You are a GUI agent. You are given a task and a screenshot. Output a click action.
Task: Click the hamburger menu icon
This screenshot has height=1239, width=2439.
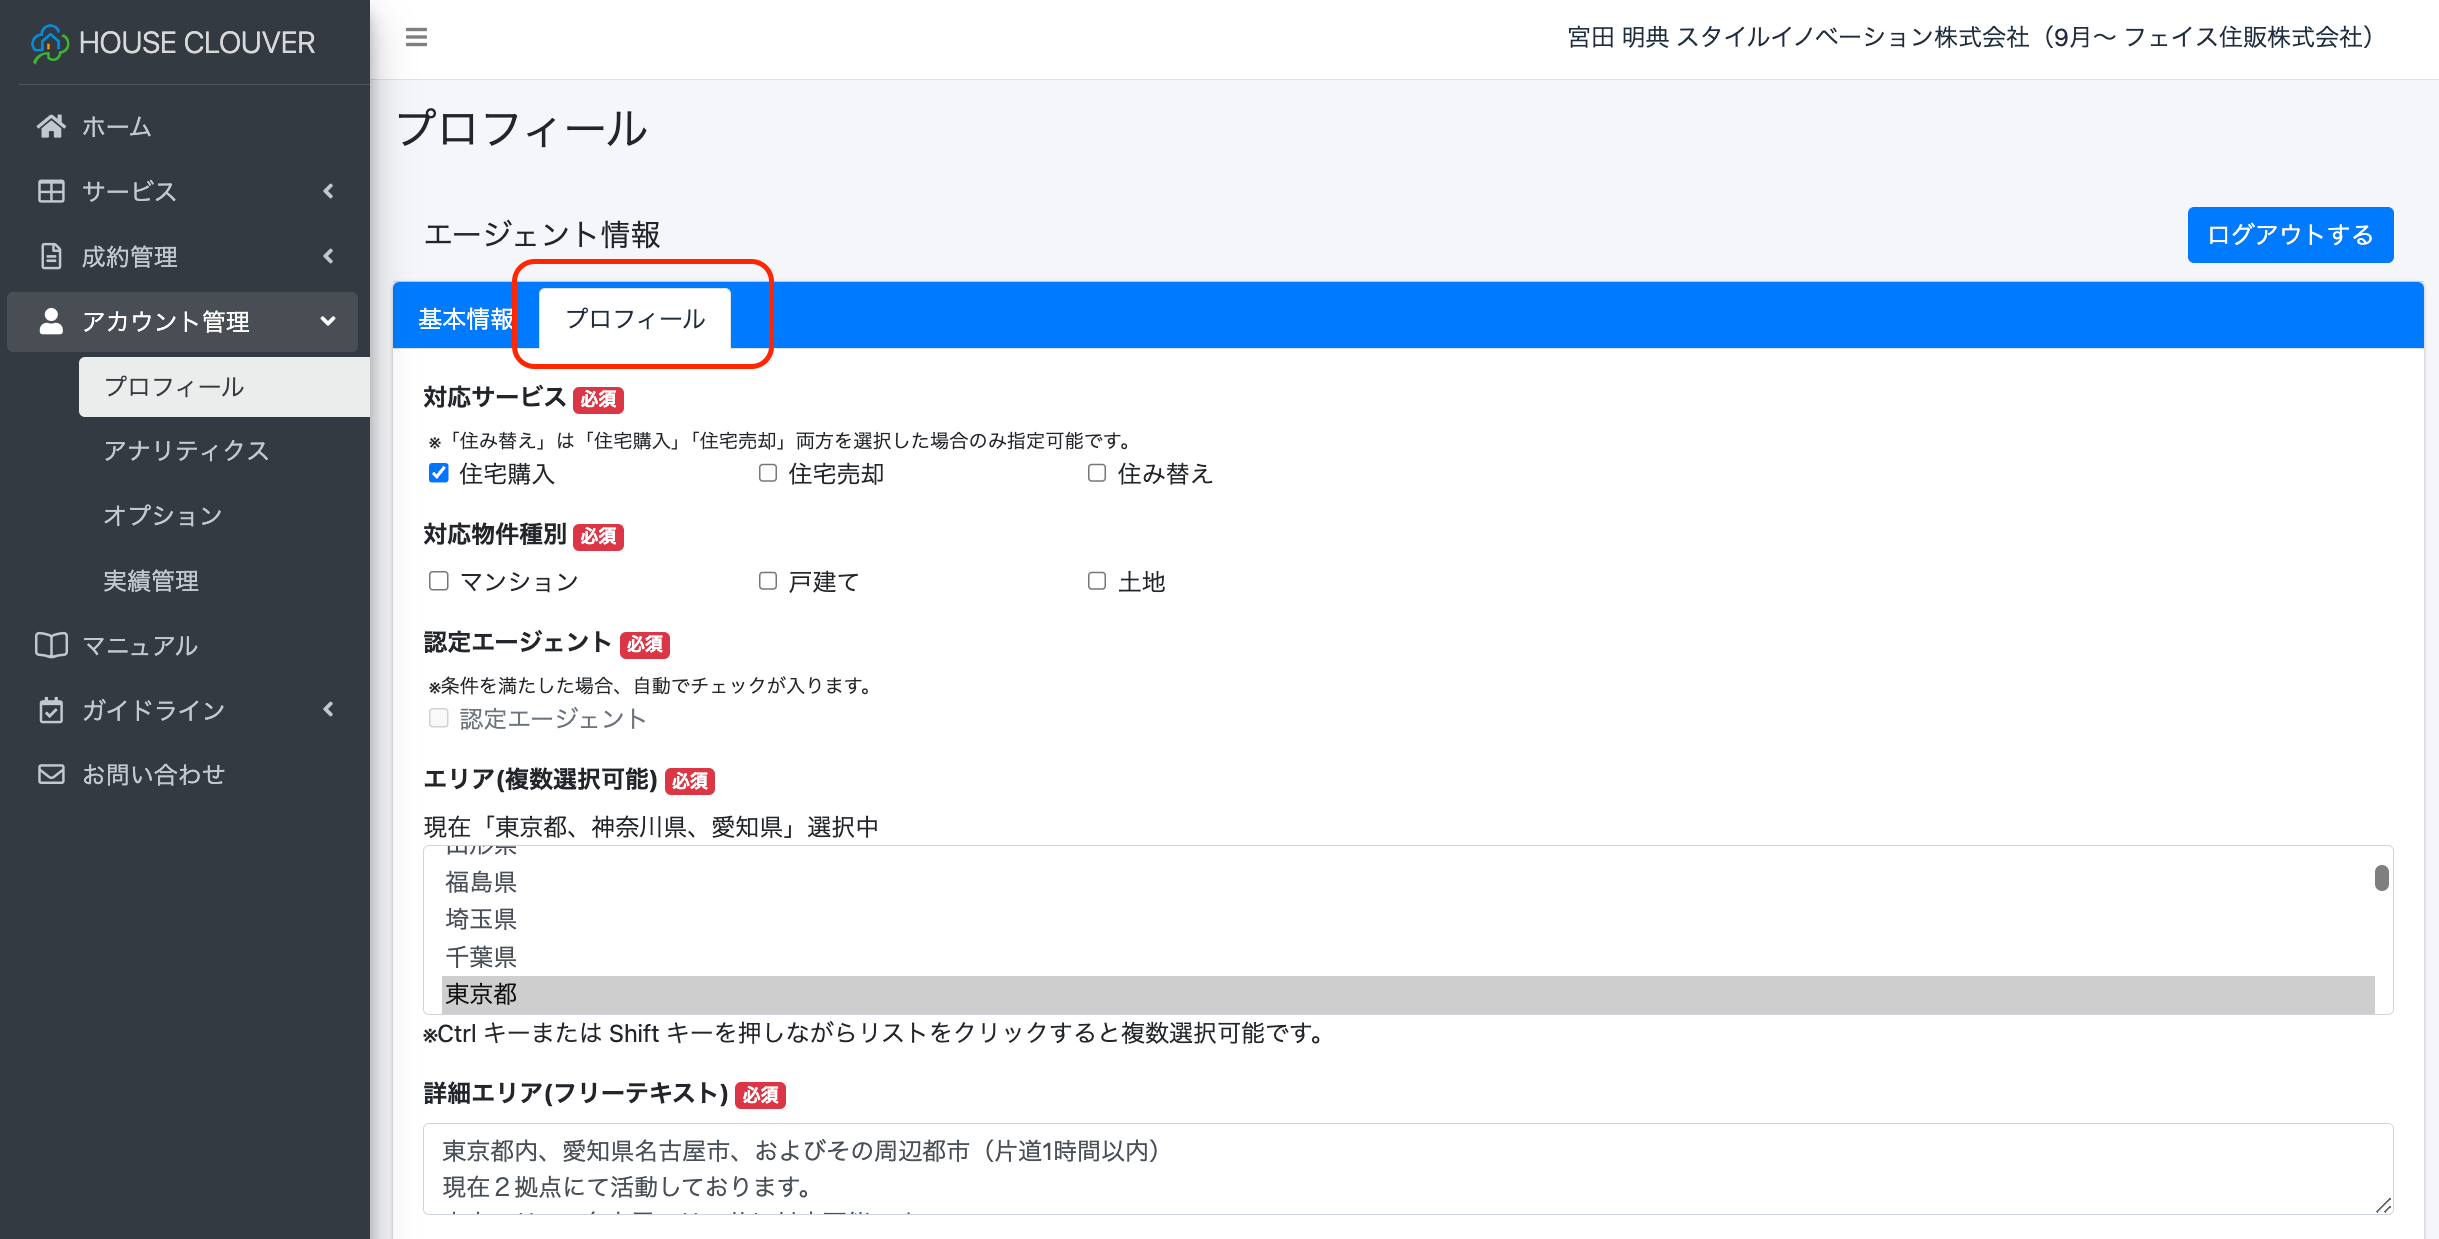click(x=416, y=38)
